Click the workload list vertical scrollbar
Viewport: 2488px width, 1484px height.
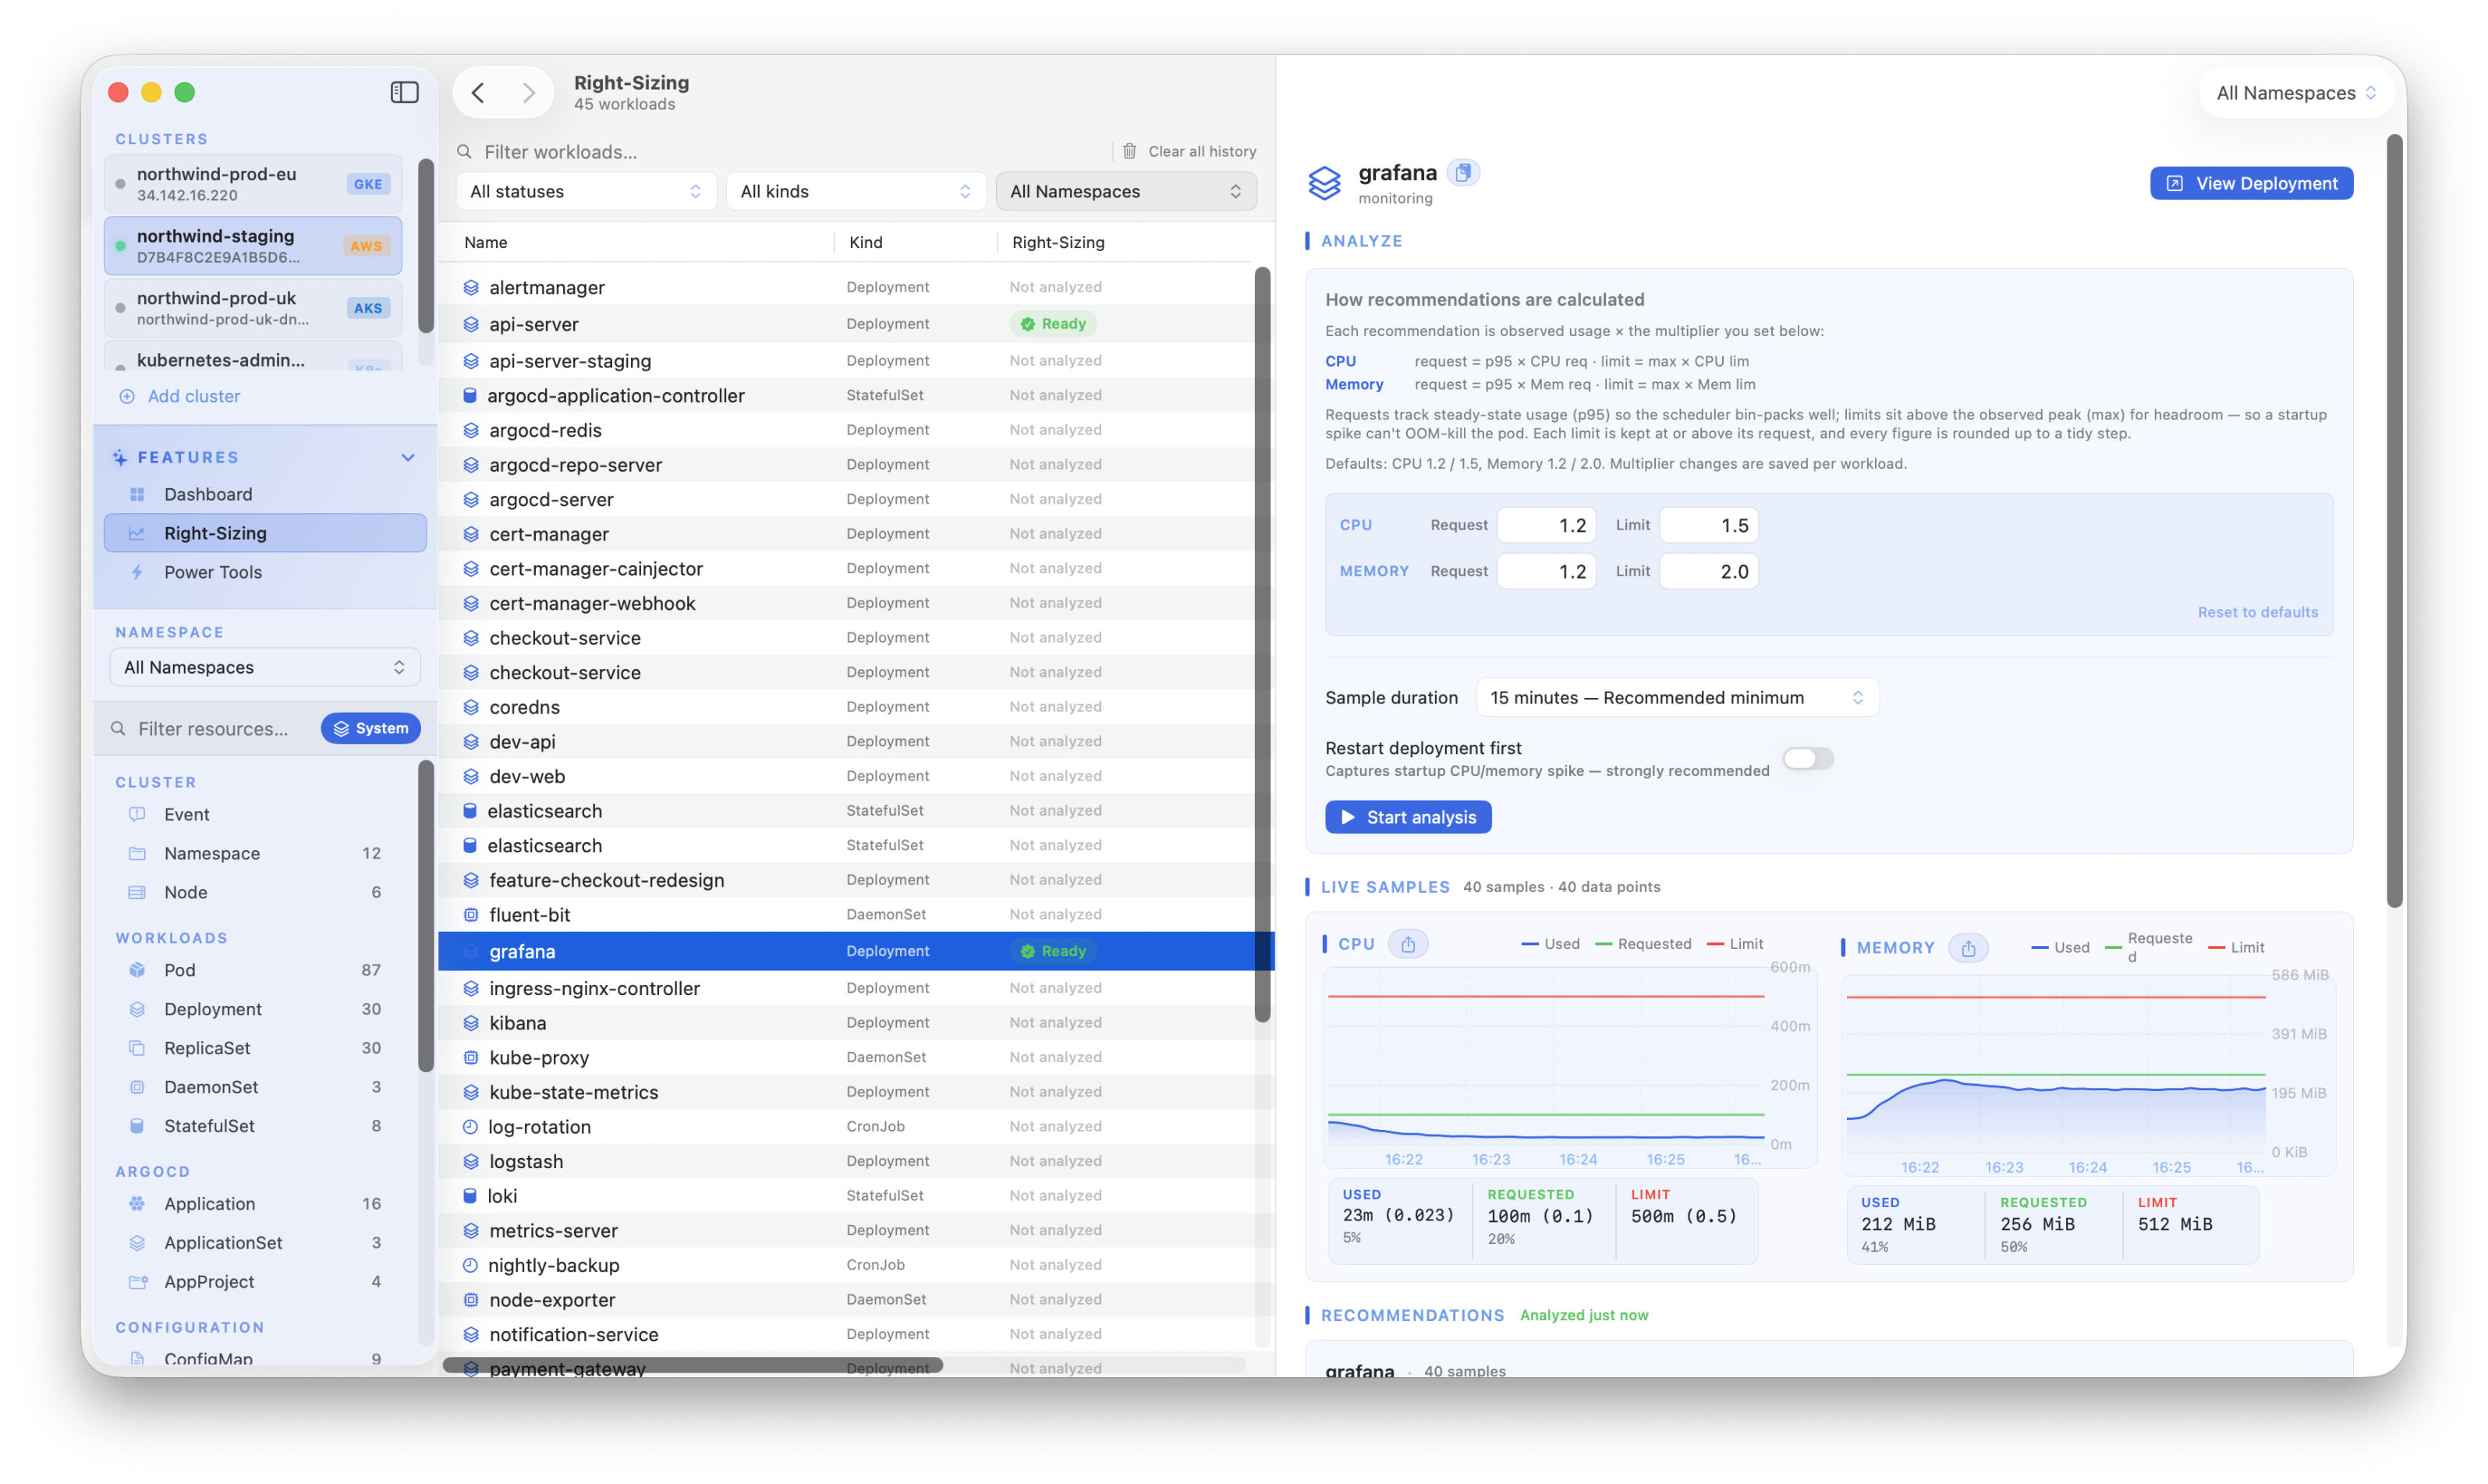[1262, 644]
